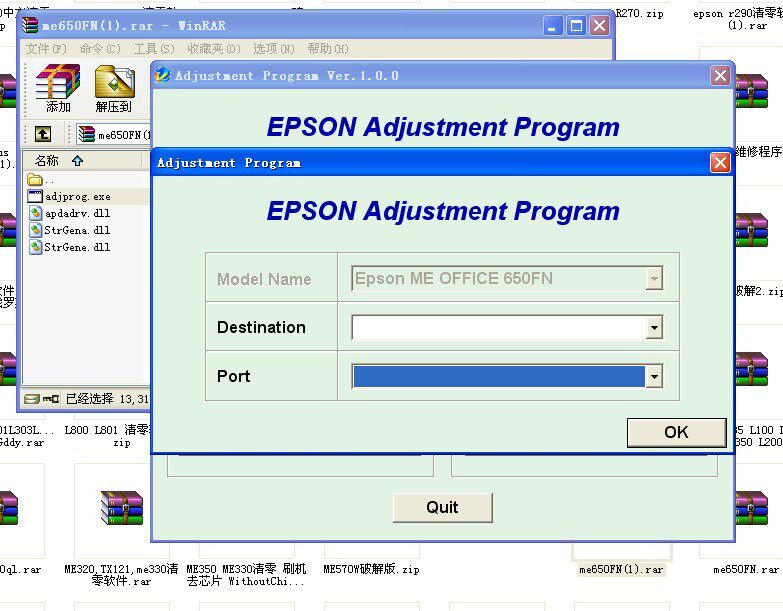This screenshot has width=783, height=611.
Task: Expand the Port dropdown arrow
Action: click(654, 376)
